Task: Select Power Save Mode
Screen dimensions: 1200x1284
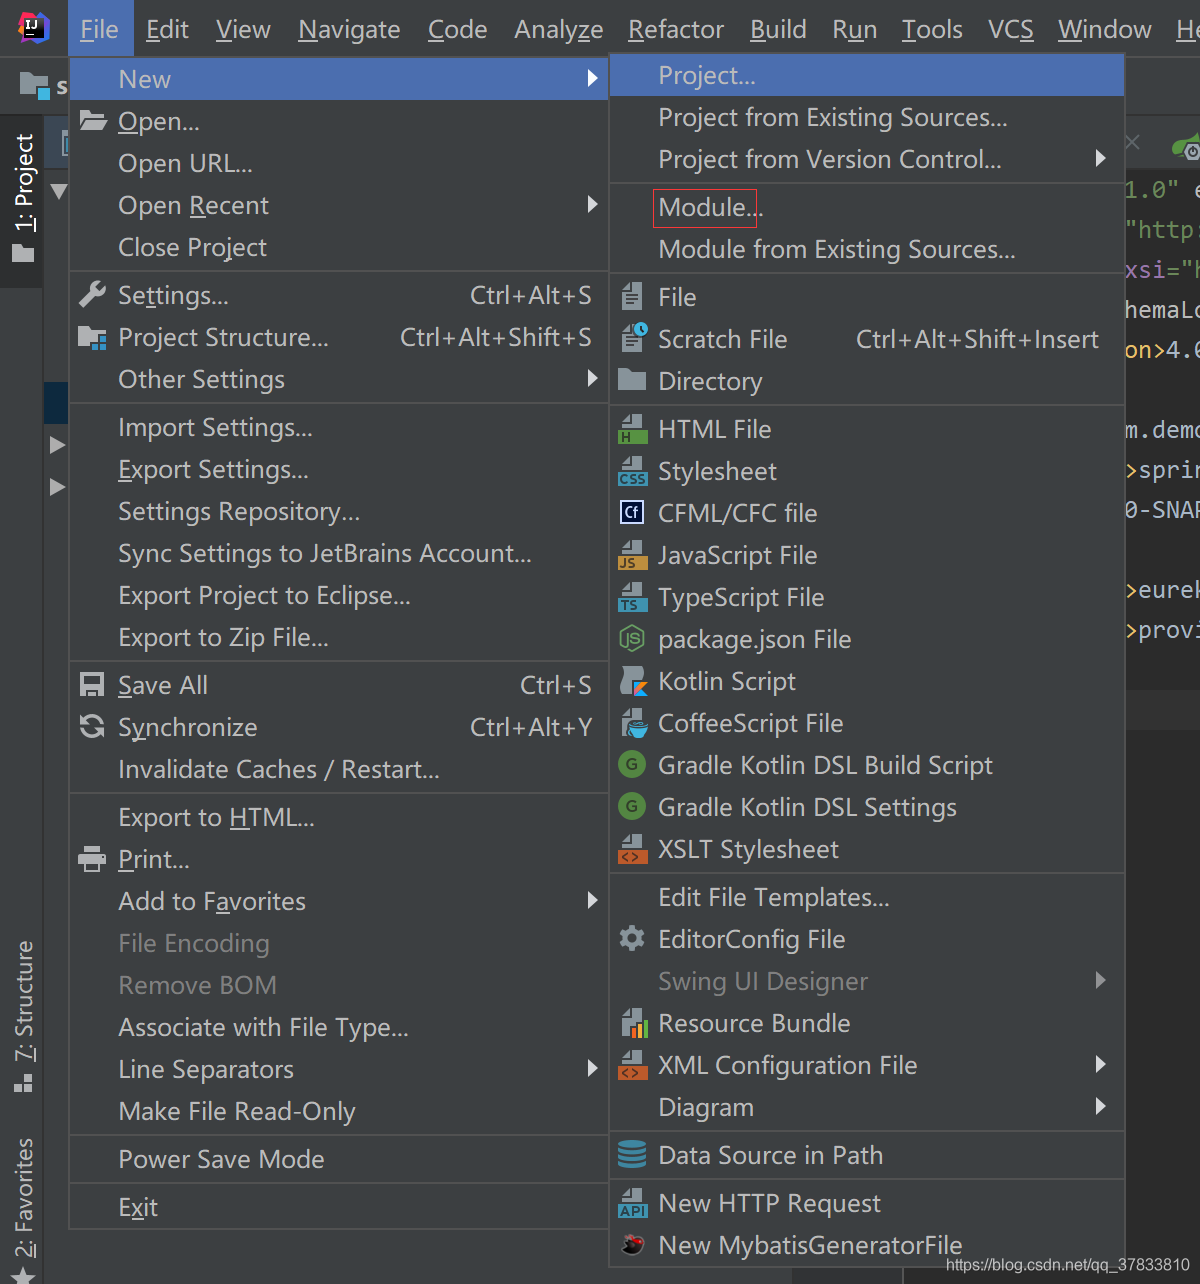Action: (339, 1159)
